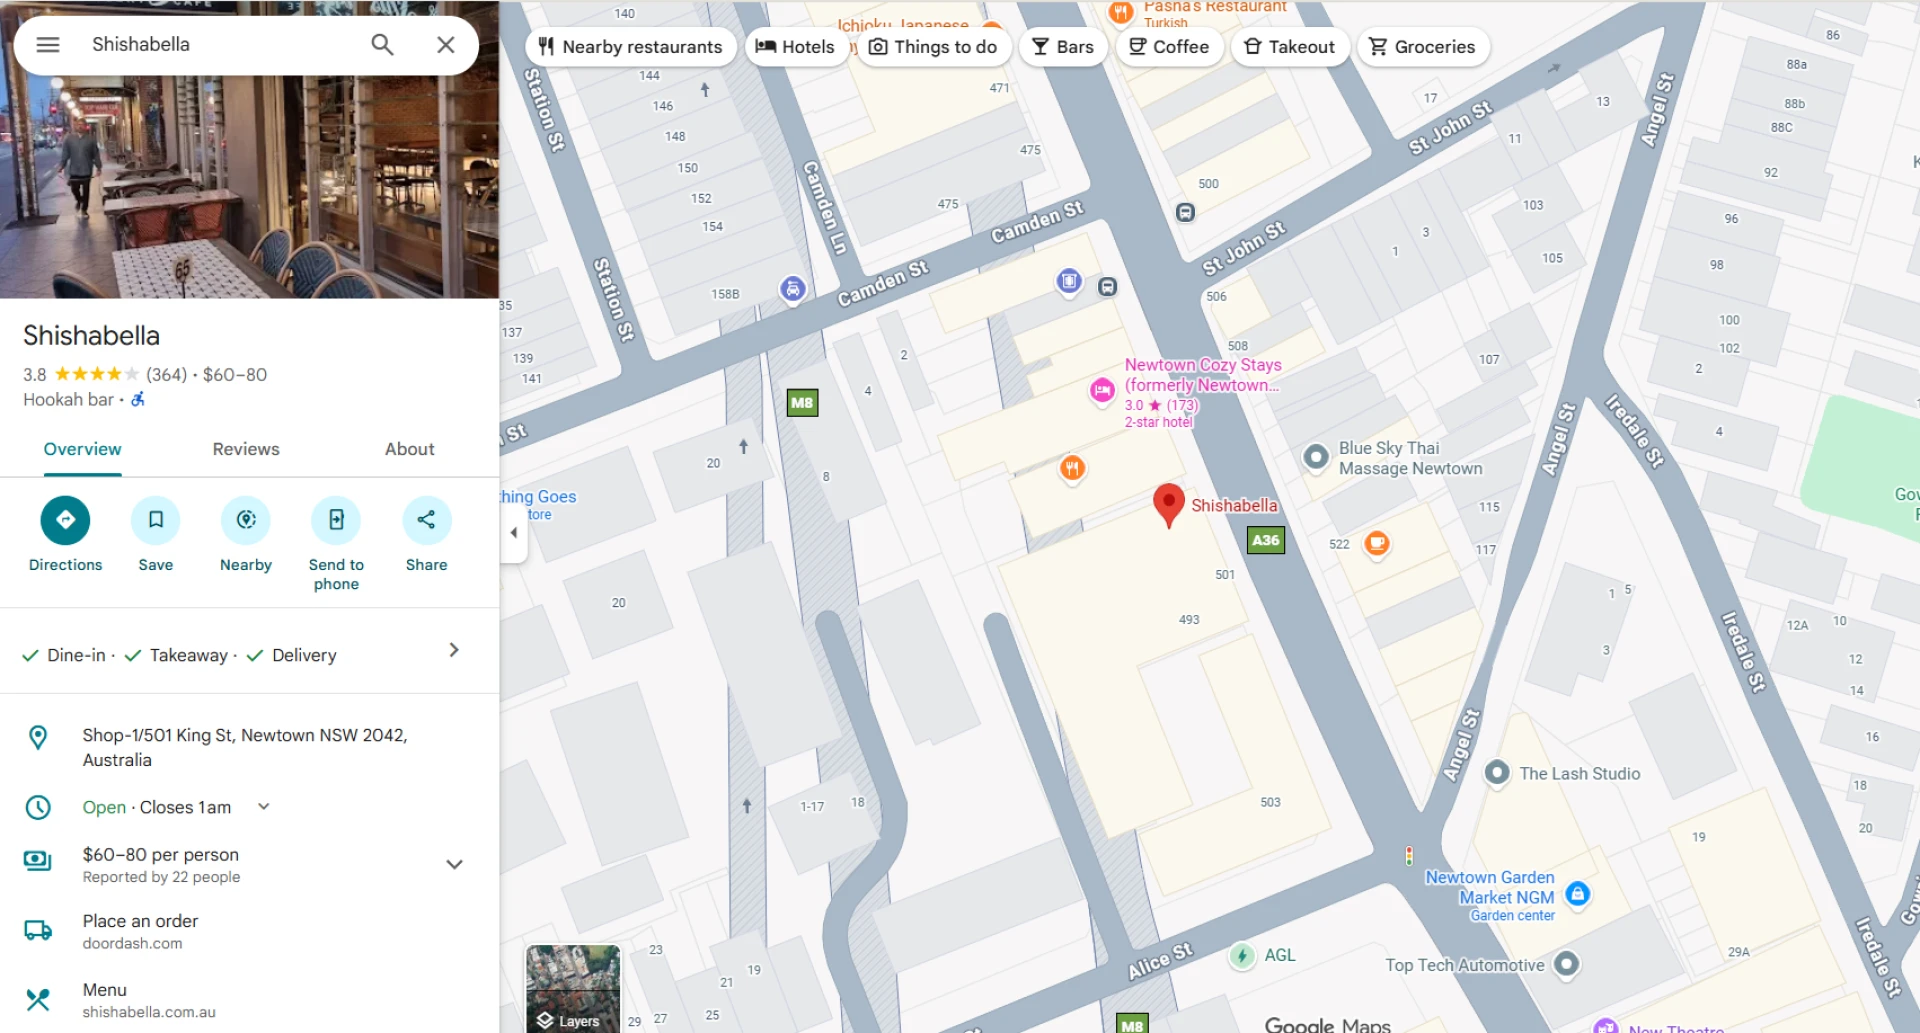Click the Nearby icon
The width and height of the screenshot is (1920, 1033).
[x=246, y=520]
